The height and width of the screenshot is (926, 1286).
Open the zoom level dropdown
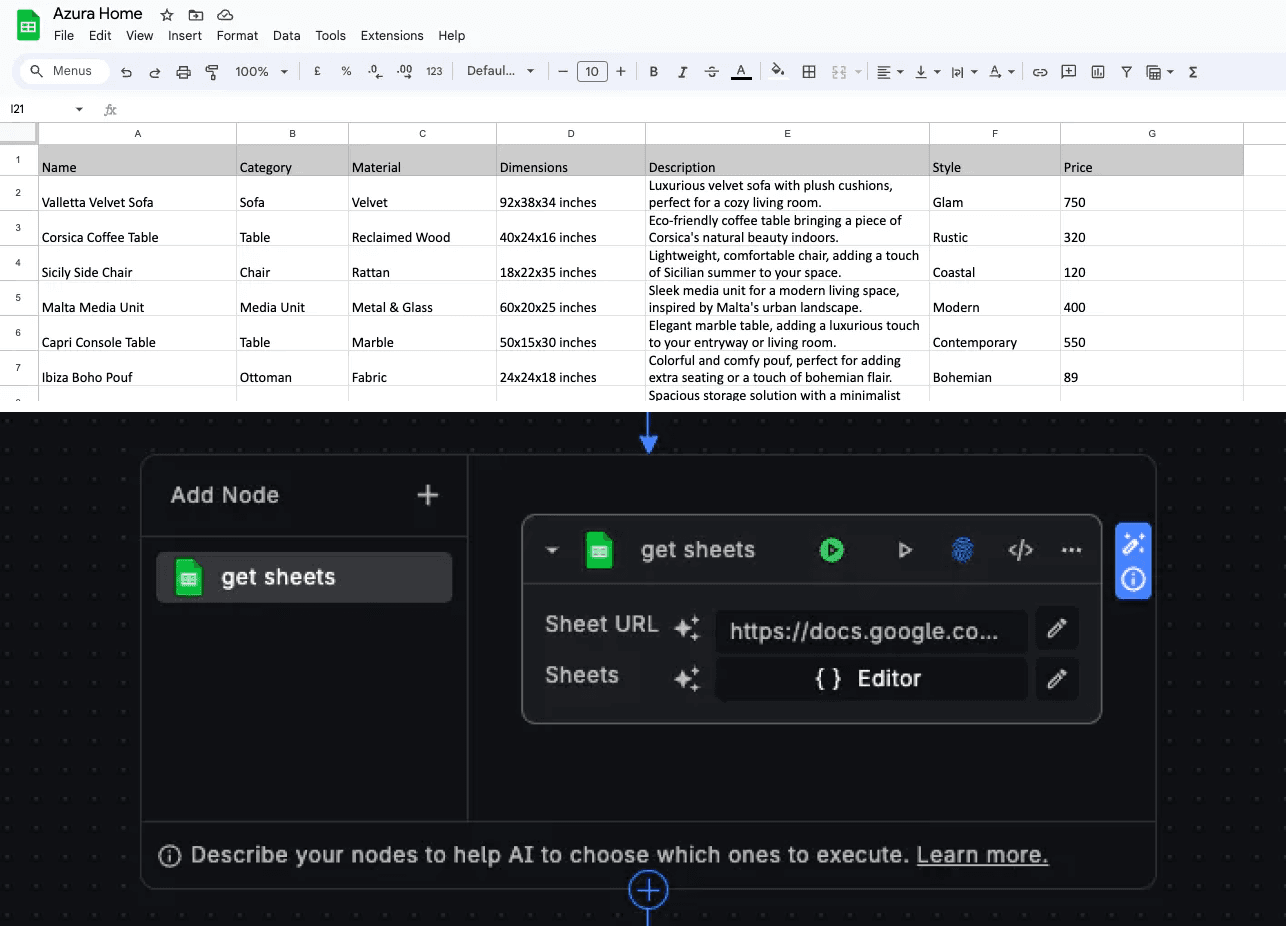(260, 71)
